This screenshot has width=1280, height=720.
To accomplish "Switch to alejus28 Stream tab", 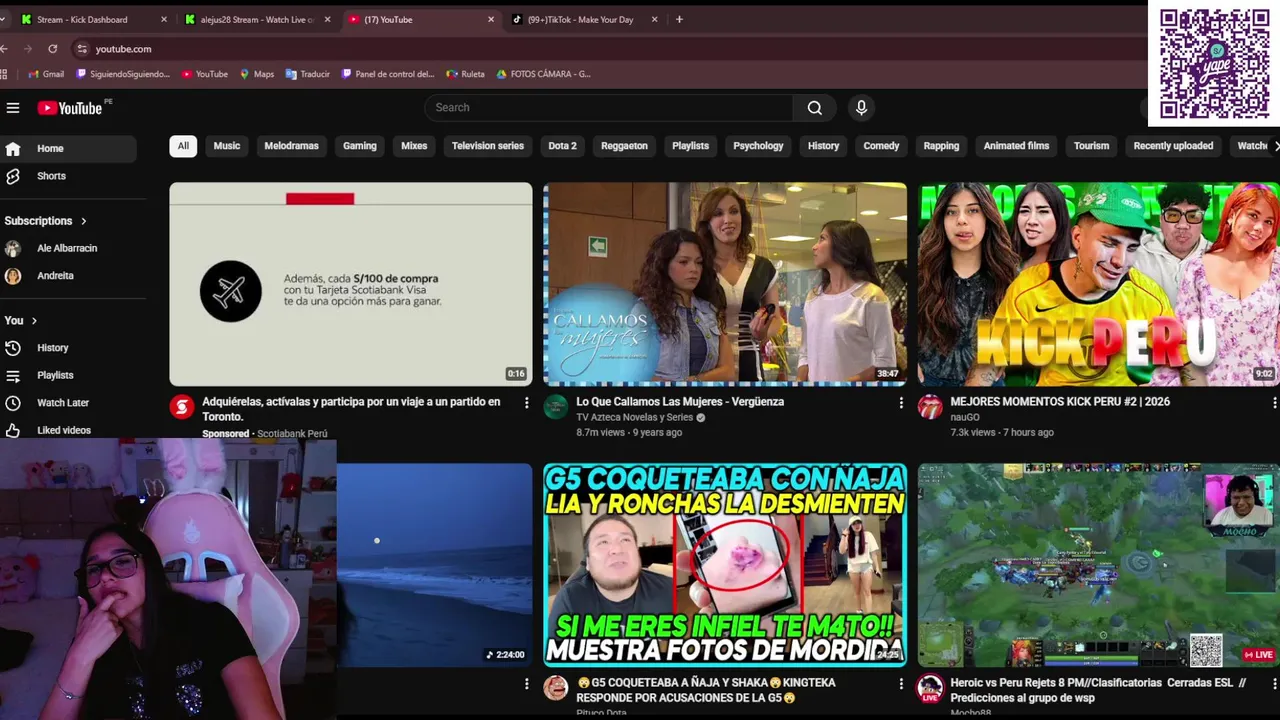I will (x=256, y=19).
